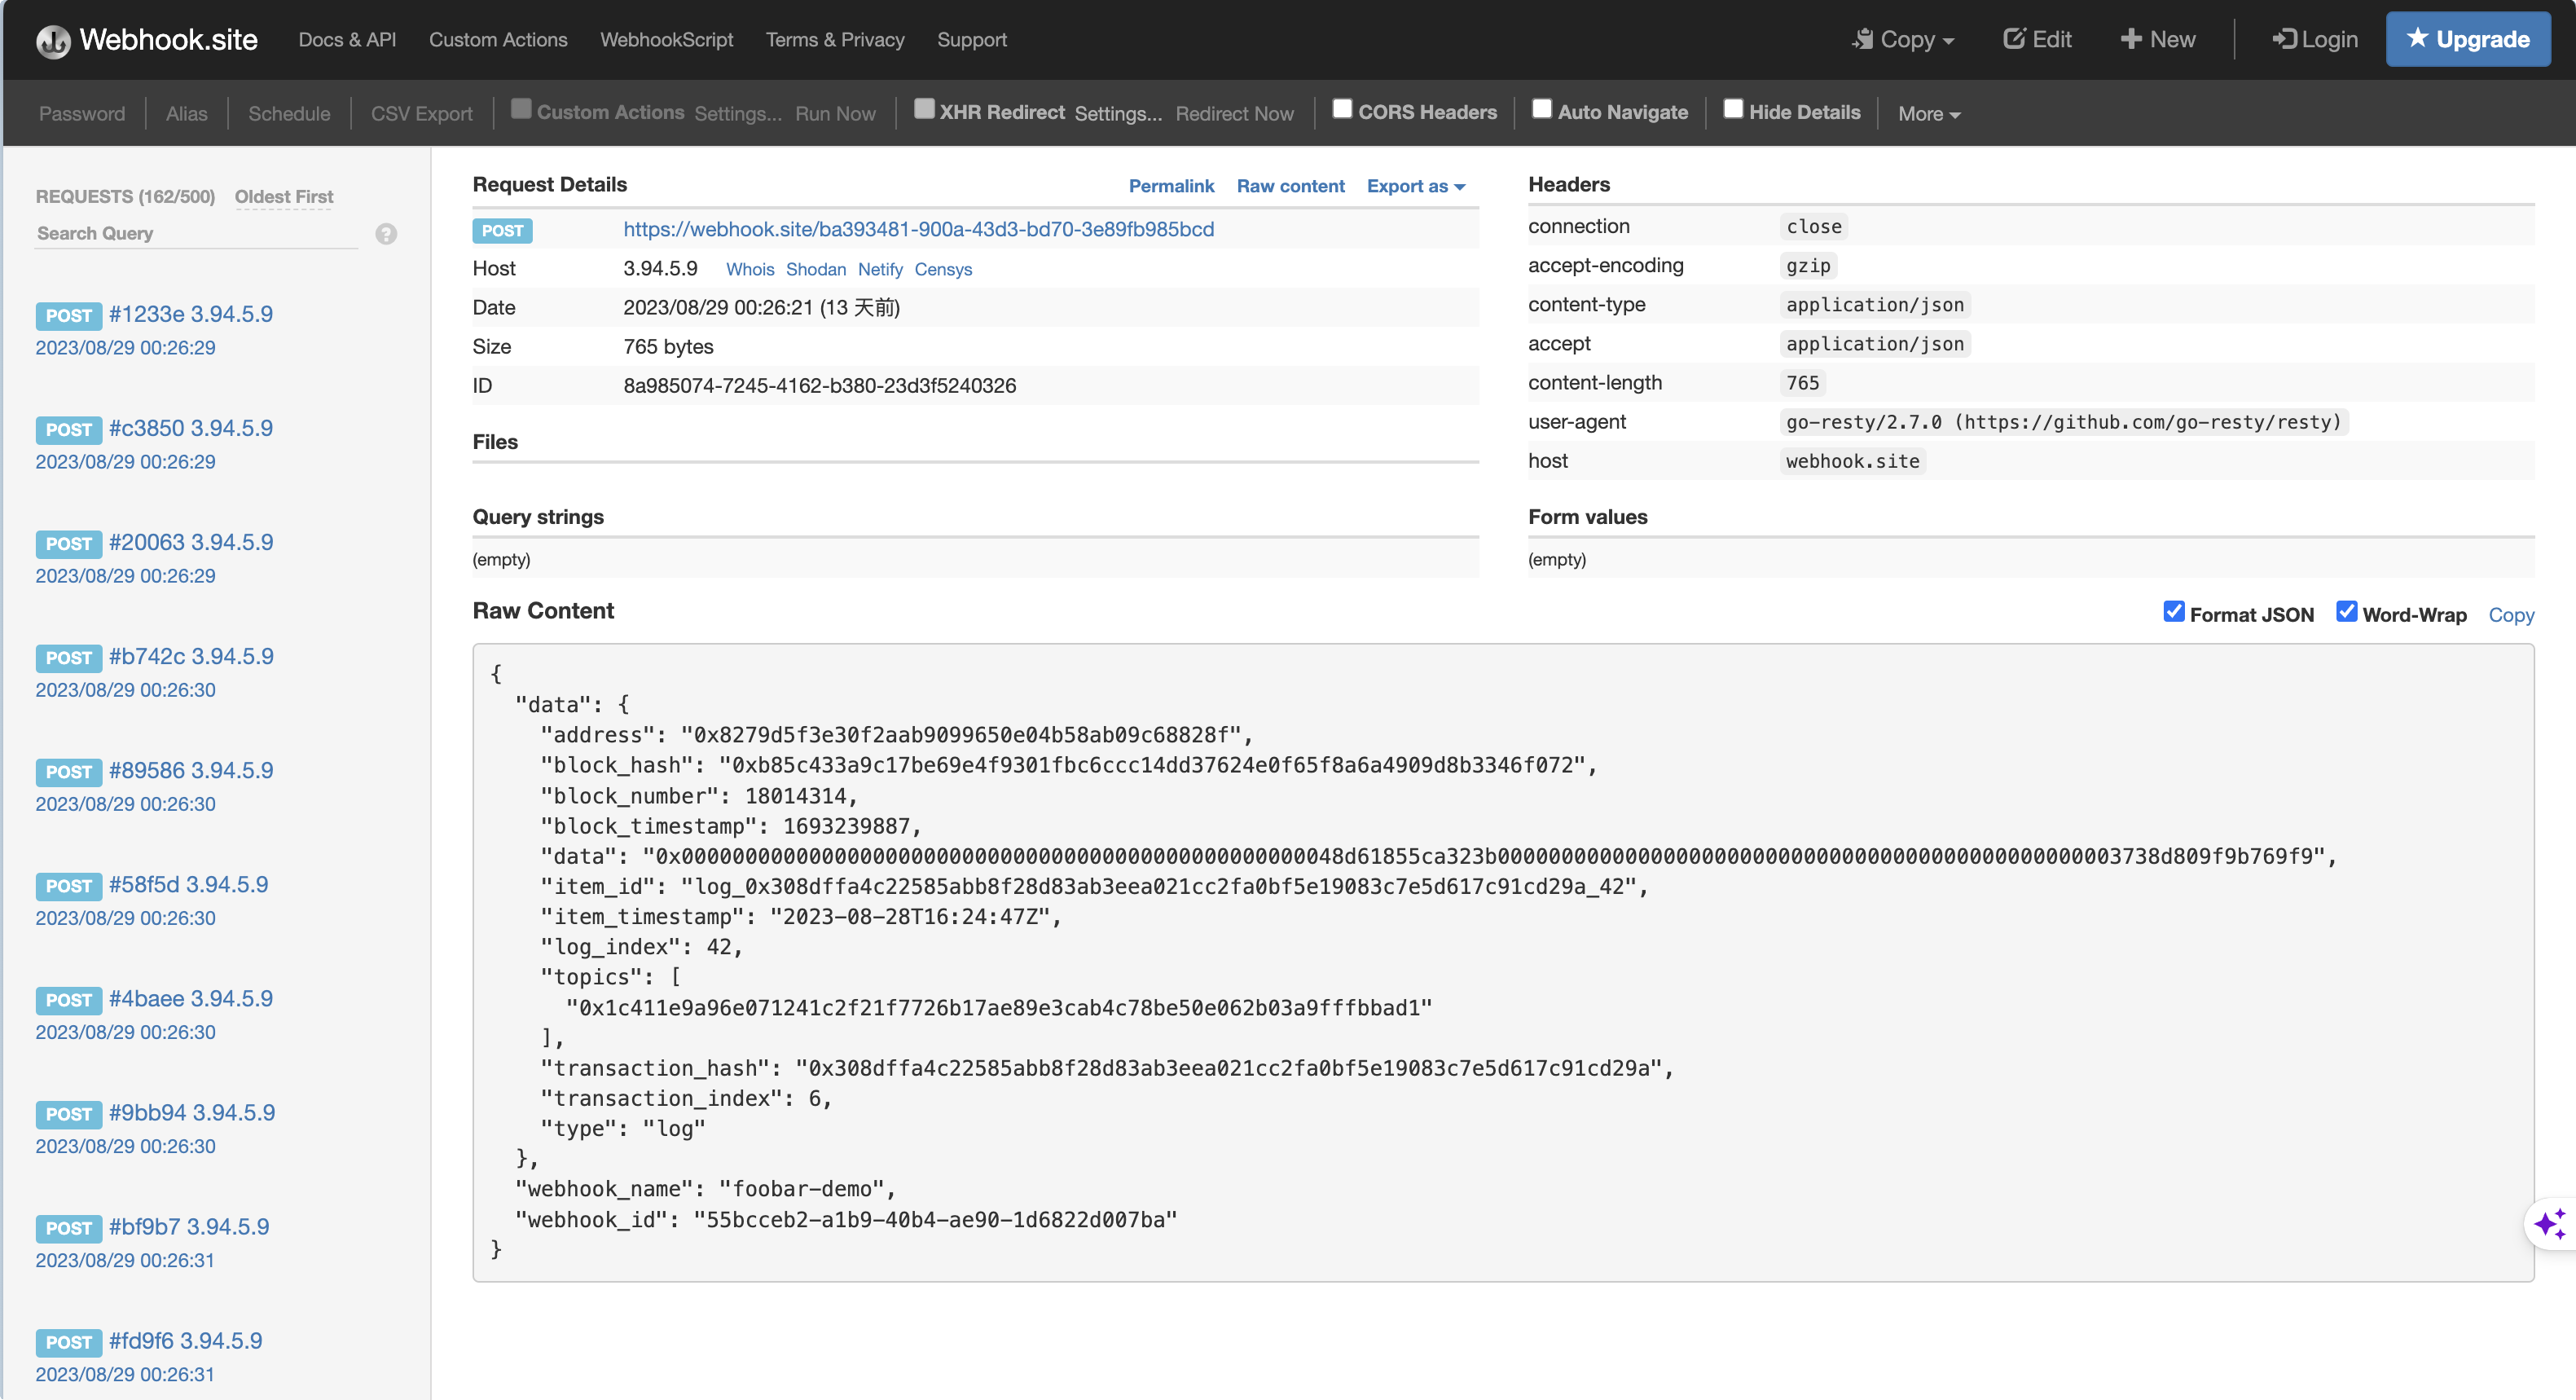Screen dimensions: 2576x1400
Task: Click the Edit pencil icon button
Action: click(x=2037, y=39)
